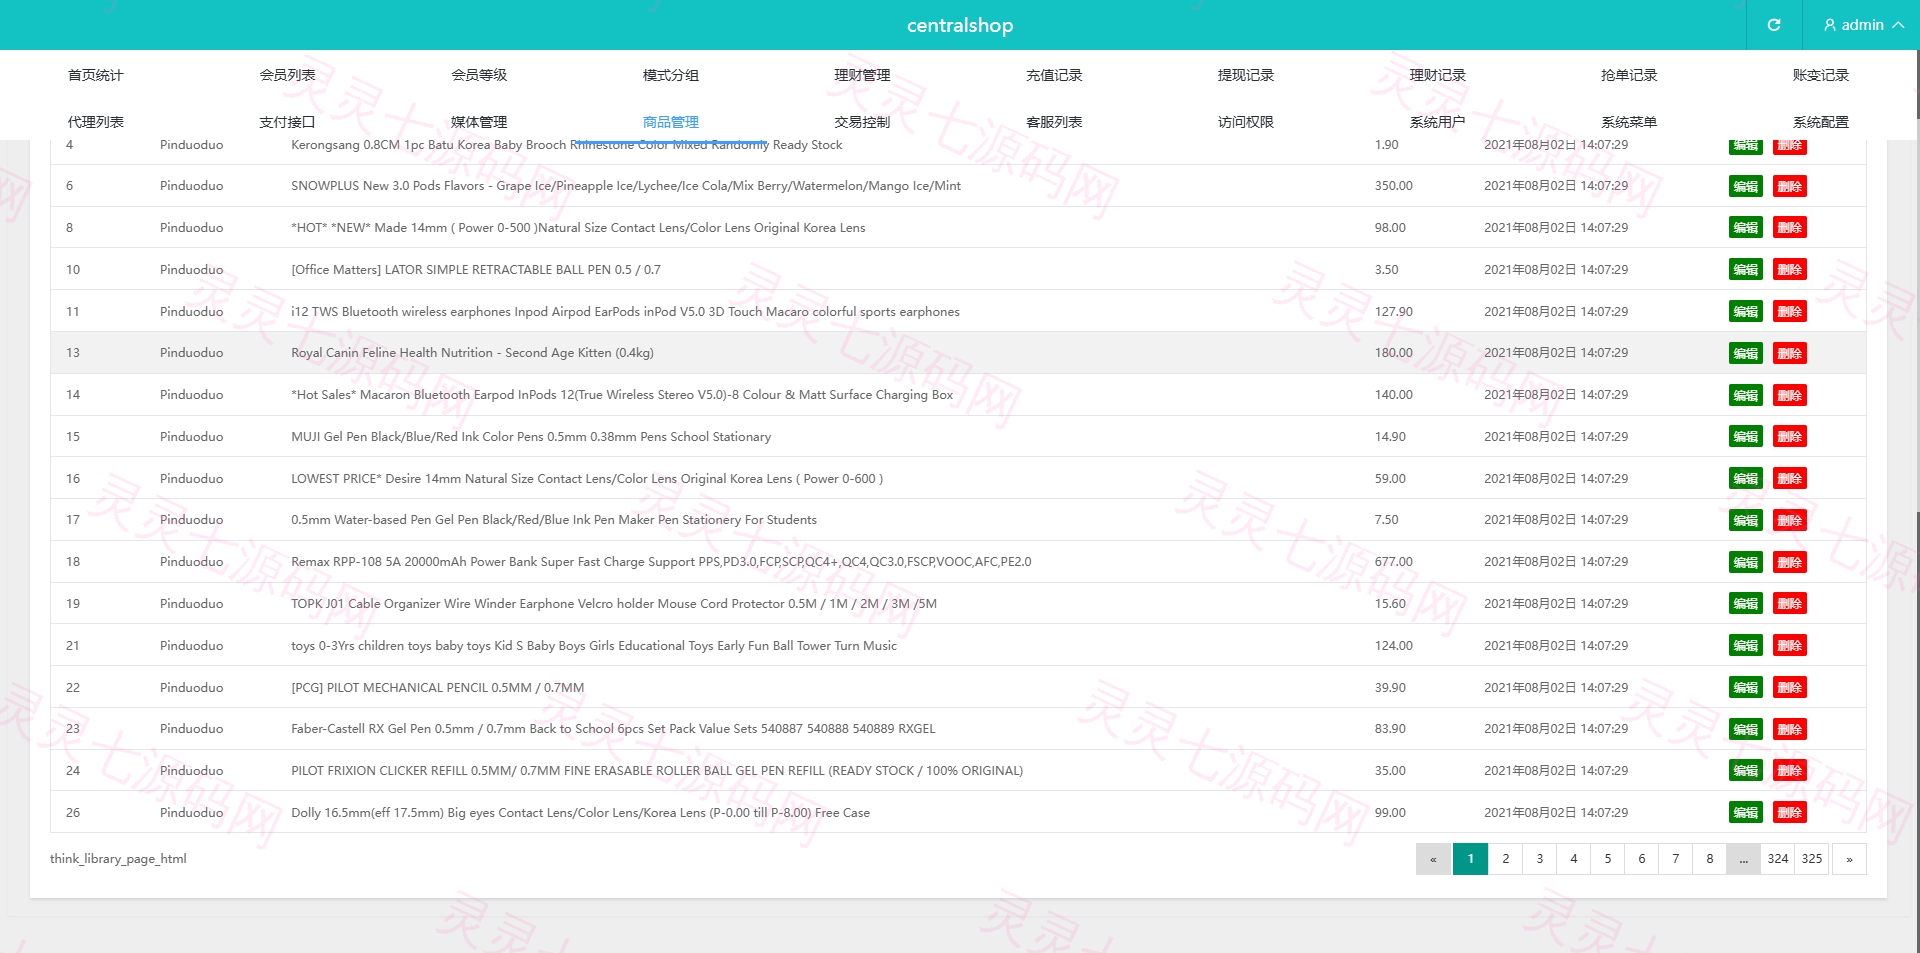The height and width of the screenshot is (953, 1920).
Task: Go to 会员列表 menu item
Action: (x=287, y=75)
